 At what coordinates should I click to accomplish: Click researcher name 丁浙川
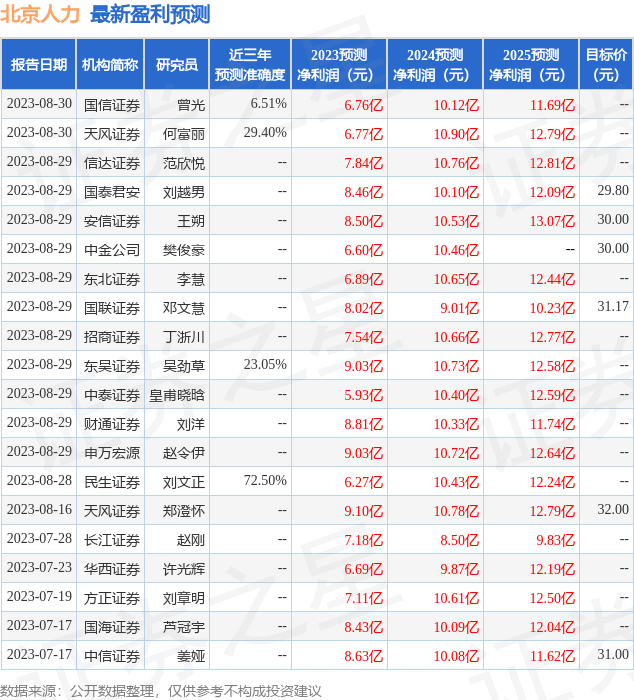click(184, 338)
